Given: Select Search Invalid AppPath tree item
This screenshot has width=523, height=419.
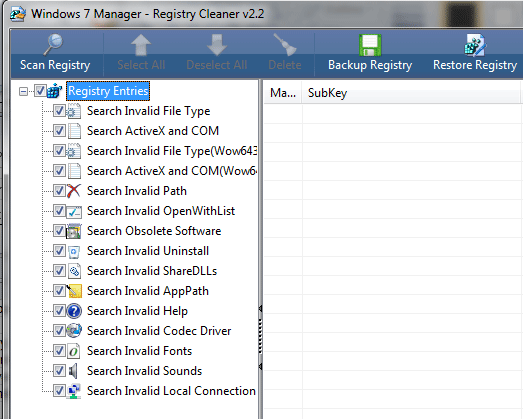Looking at the screenshot, I should (x=148, y=291).
